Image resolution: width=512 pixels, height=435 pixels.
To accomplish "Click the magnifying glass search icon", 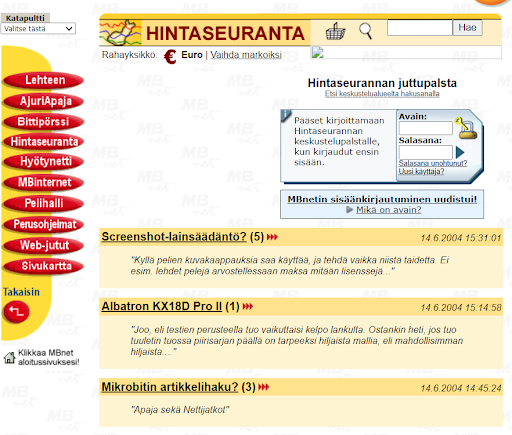I will pos(365,31).
